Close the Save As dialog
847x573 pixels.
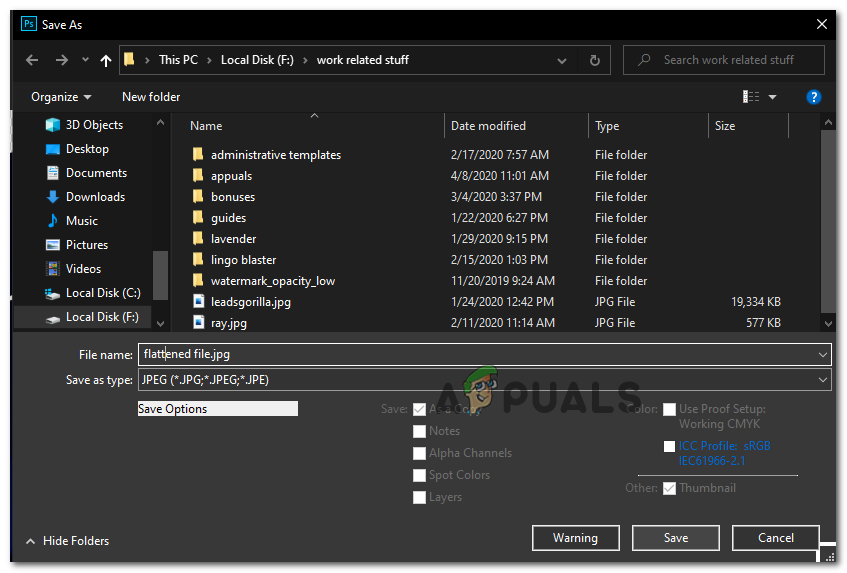coord(822,24)
